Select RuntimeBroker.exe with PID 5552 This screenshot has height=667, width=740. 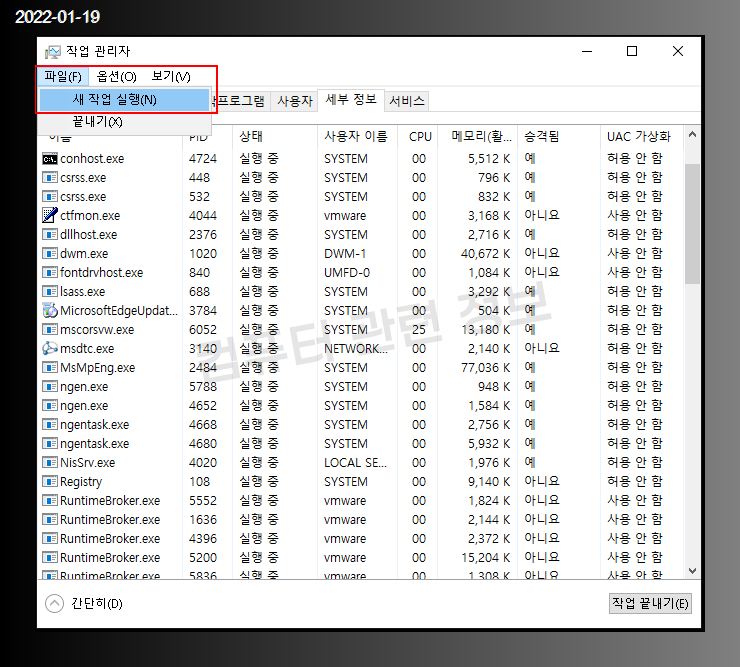coord(362,500)
